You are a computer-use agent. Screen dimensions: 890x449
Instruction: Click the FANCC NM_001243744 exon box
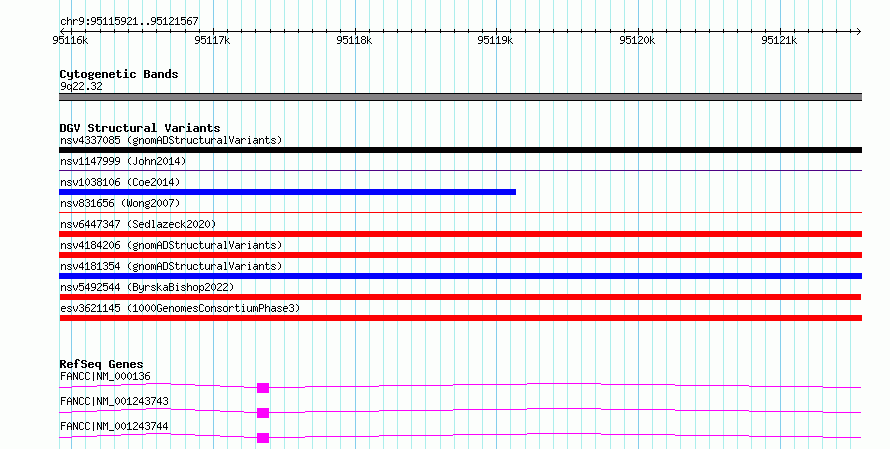(263, 438)
